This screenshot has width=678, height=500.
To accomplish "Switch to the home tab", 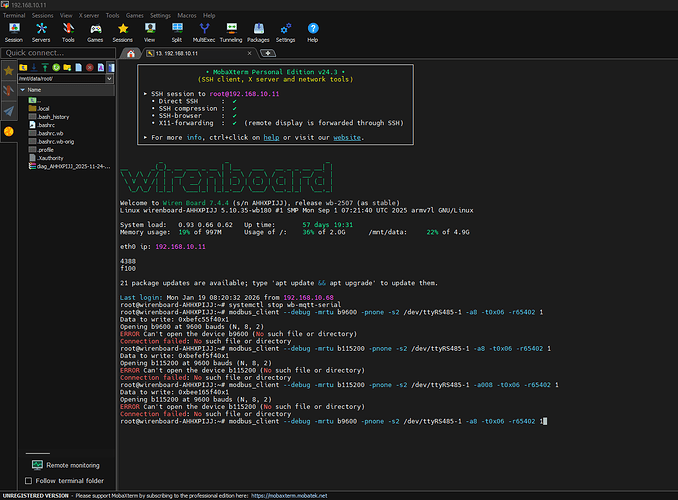I will click(x=130, y=52).
